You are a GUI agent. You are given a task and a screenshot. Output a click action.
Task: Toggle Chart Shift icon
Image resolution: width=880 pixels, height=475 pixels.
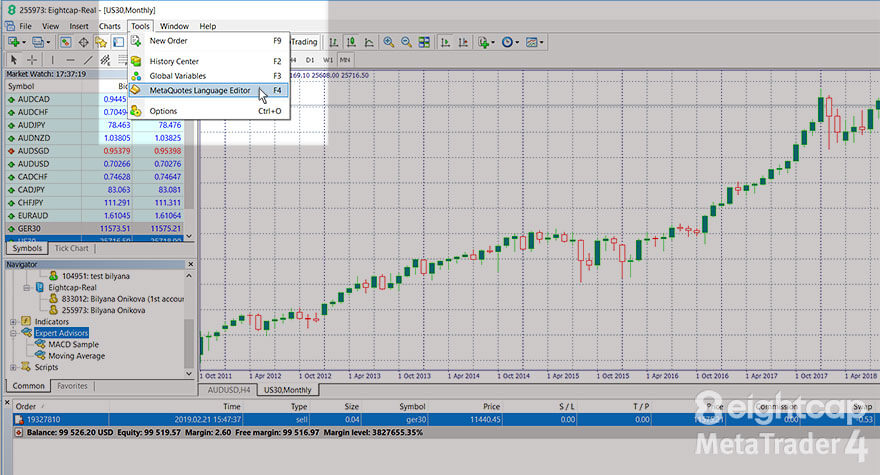coord(463,42)
